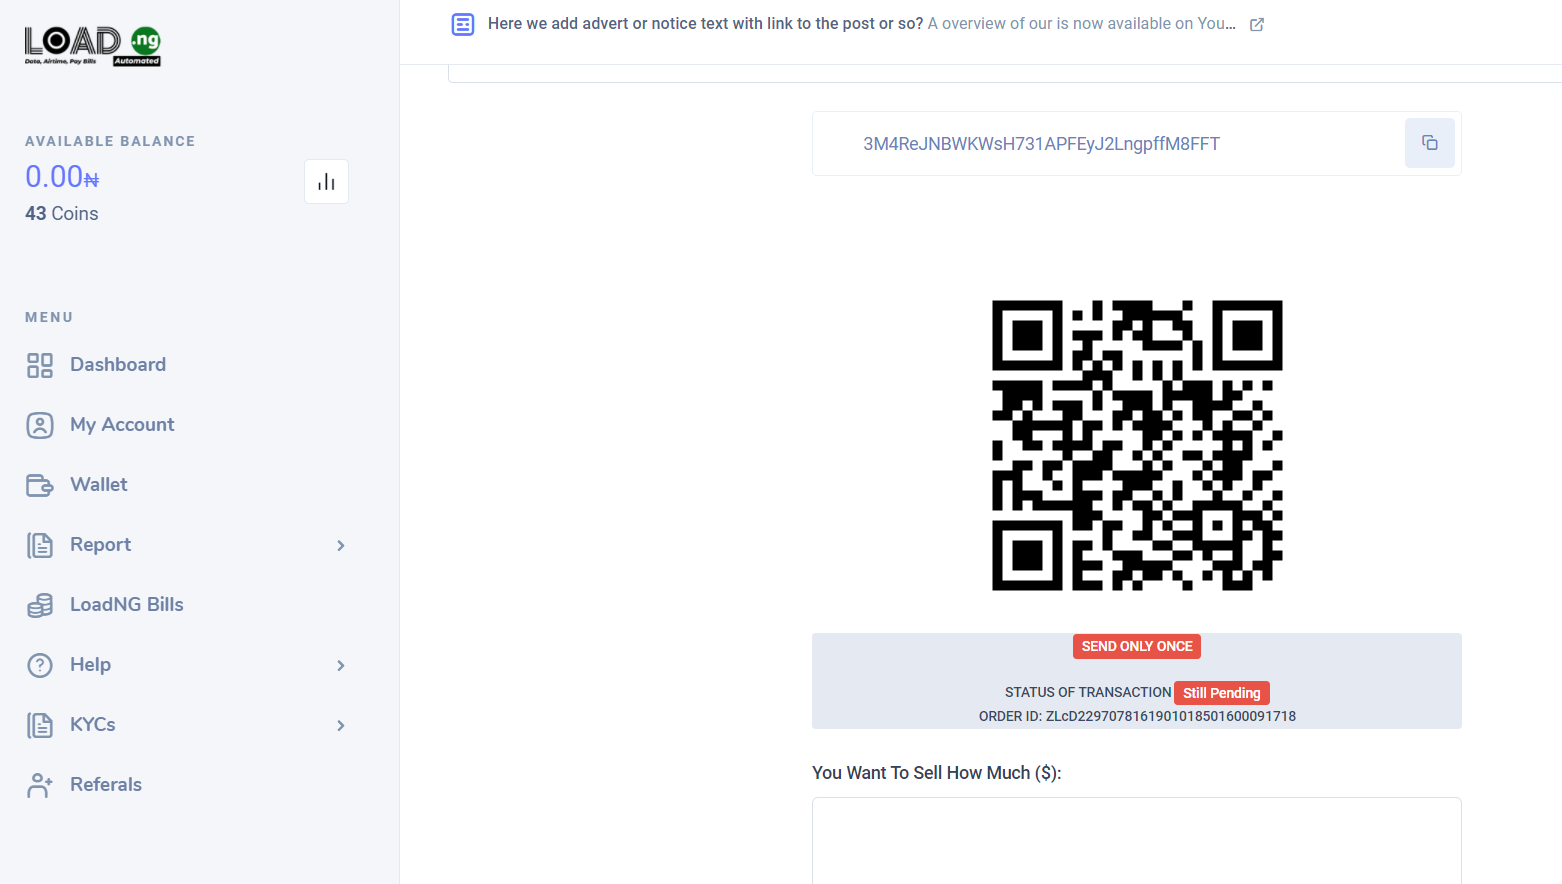This screenshot has height=884, width=1562.
Task: Click the My Account profile icon
Action: [x=40, y=425]
